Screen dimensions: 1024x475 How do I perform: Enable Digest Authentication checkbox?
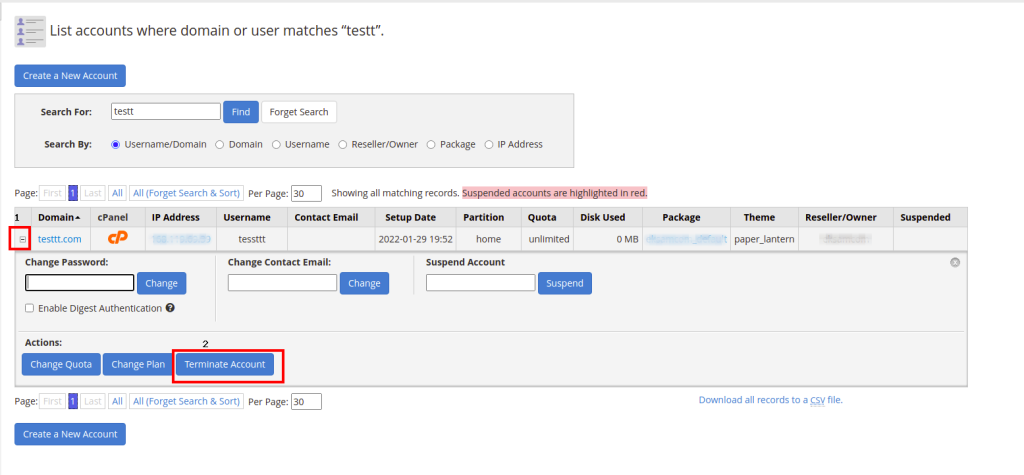29,308
